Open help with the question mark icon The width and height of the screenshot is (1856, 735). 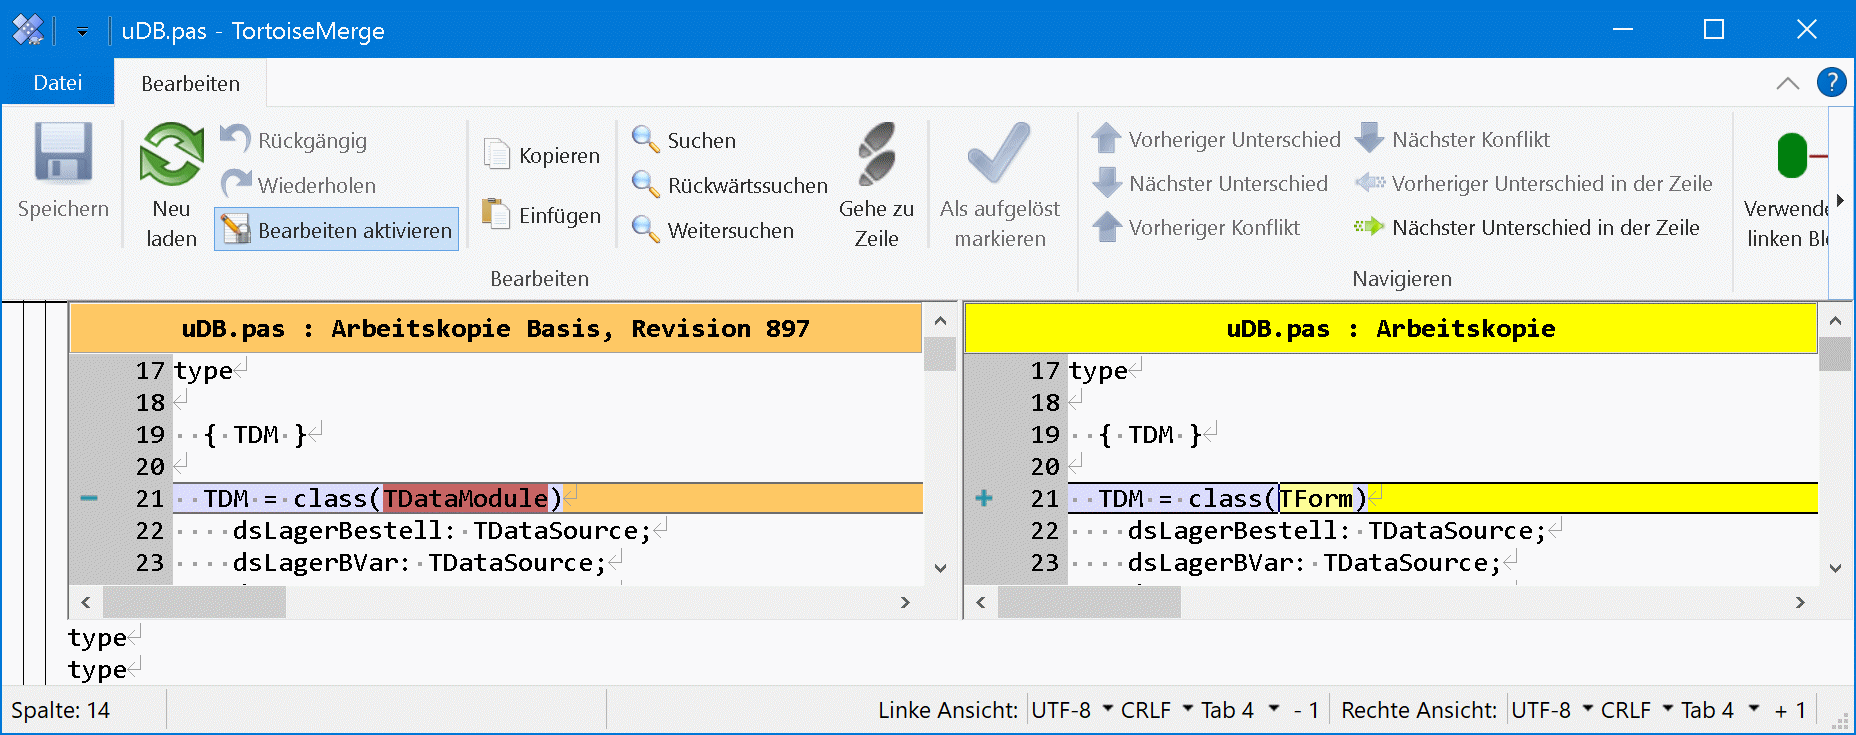(1831, 82)
